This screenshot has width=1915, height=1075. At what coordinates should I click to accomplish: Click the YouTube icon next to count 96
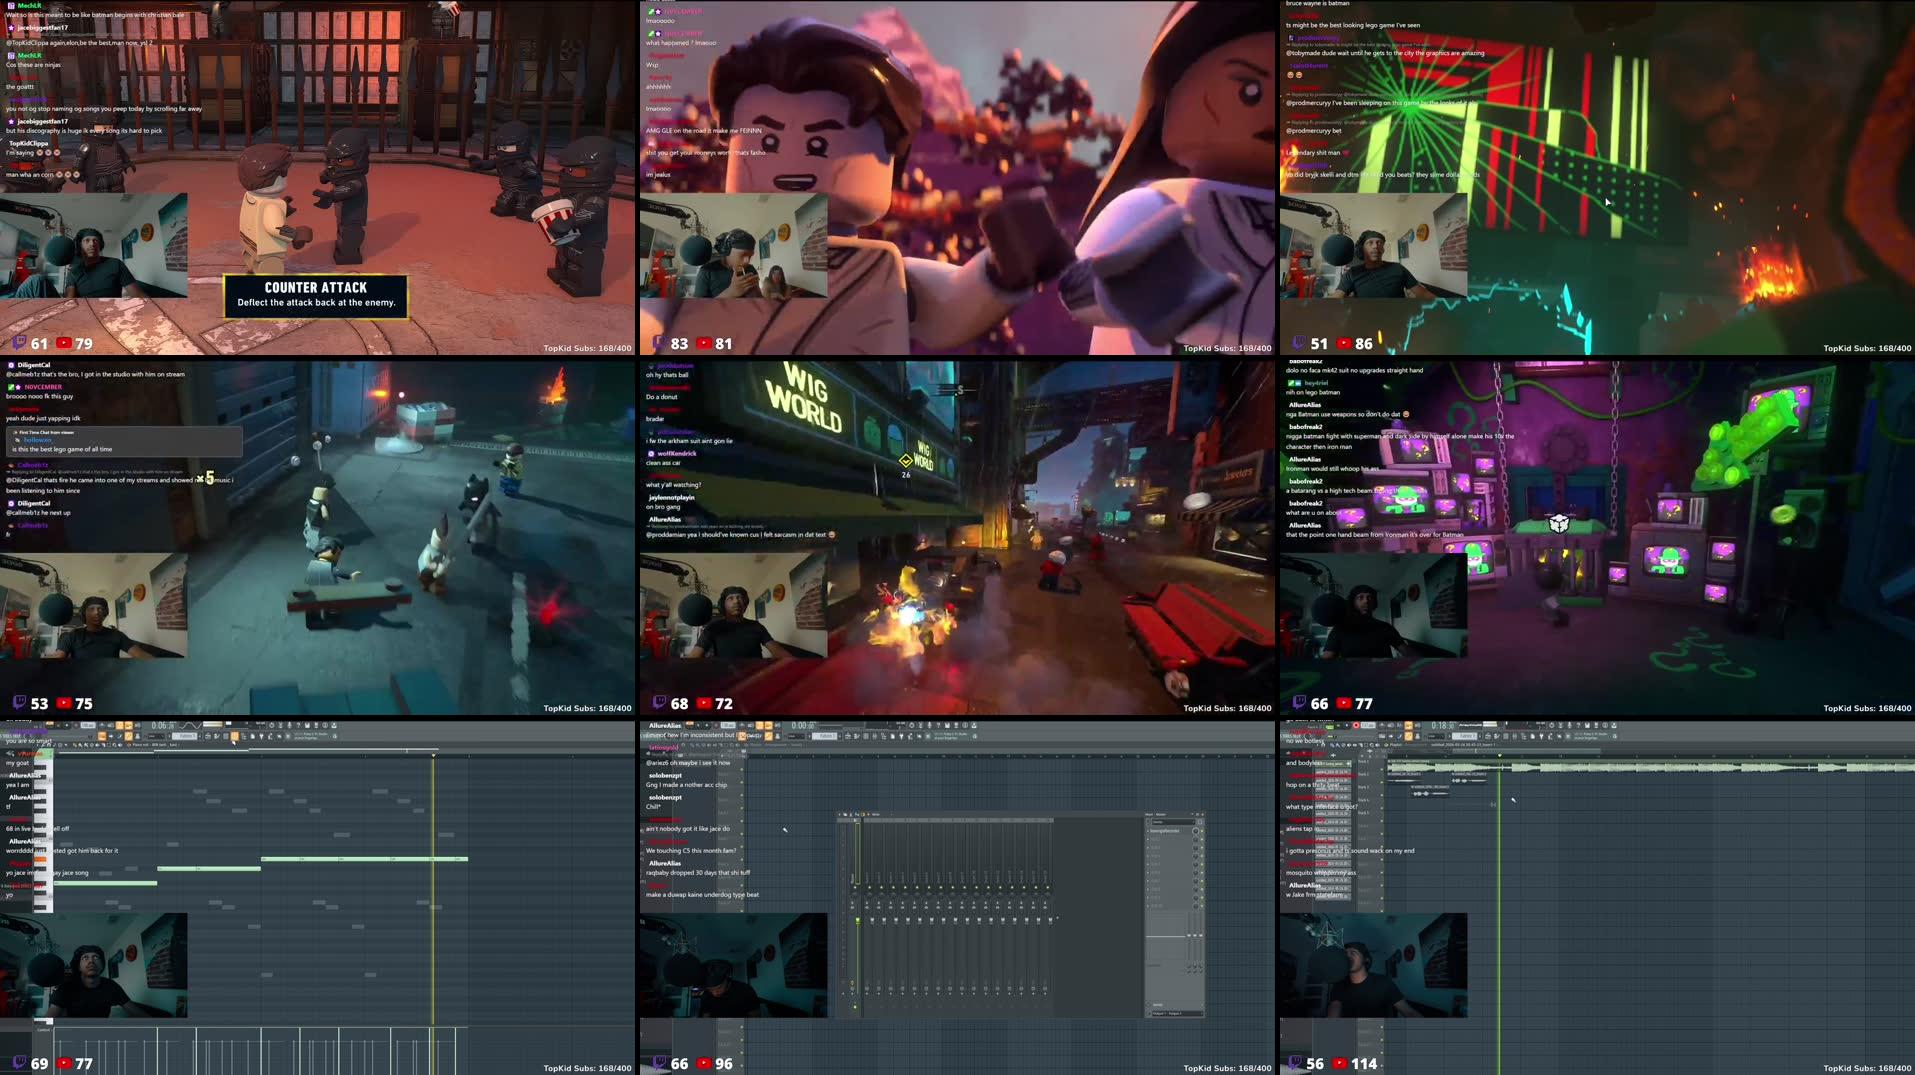(704, 1063)
